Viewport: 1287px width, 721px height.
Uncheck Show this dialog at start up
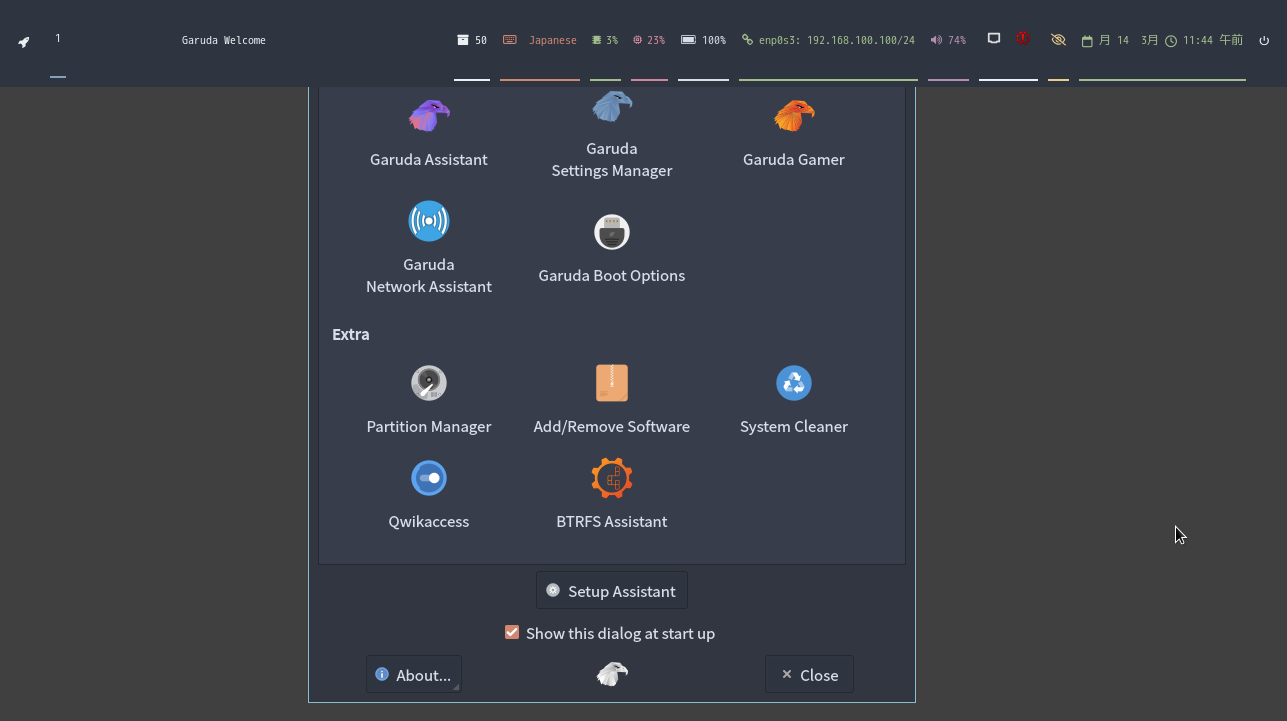pyautogui.click(x=512, y=632)
